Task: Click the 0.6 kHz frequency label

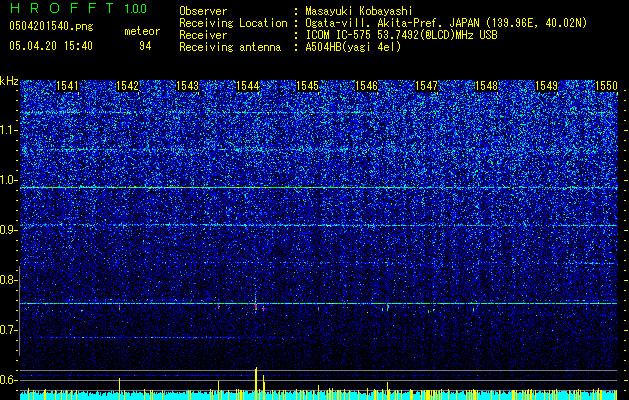Action: pos(8,380)
